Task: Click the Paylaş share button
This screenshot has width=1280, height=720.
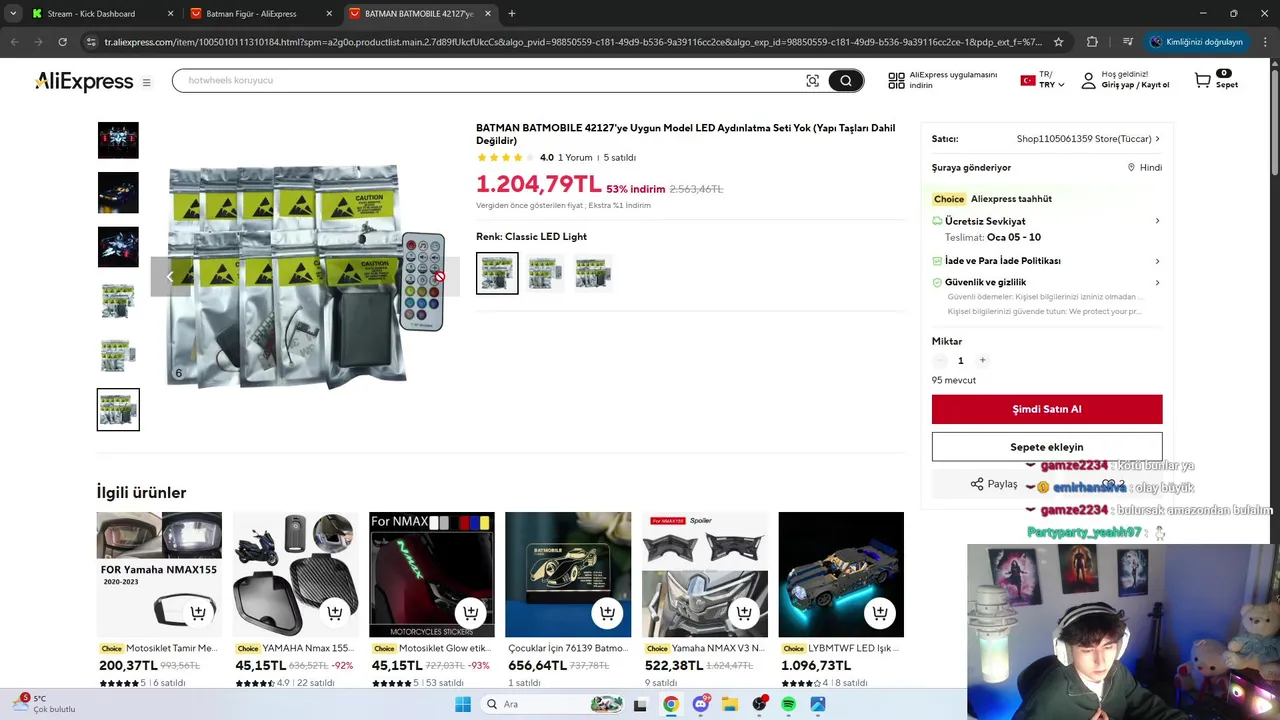Action: [x=994, y=484]
